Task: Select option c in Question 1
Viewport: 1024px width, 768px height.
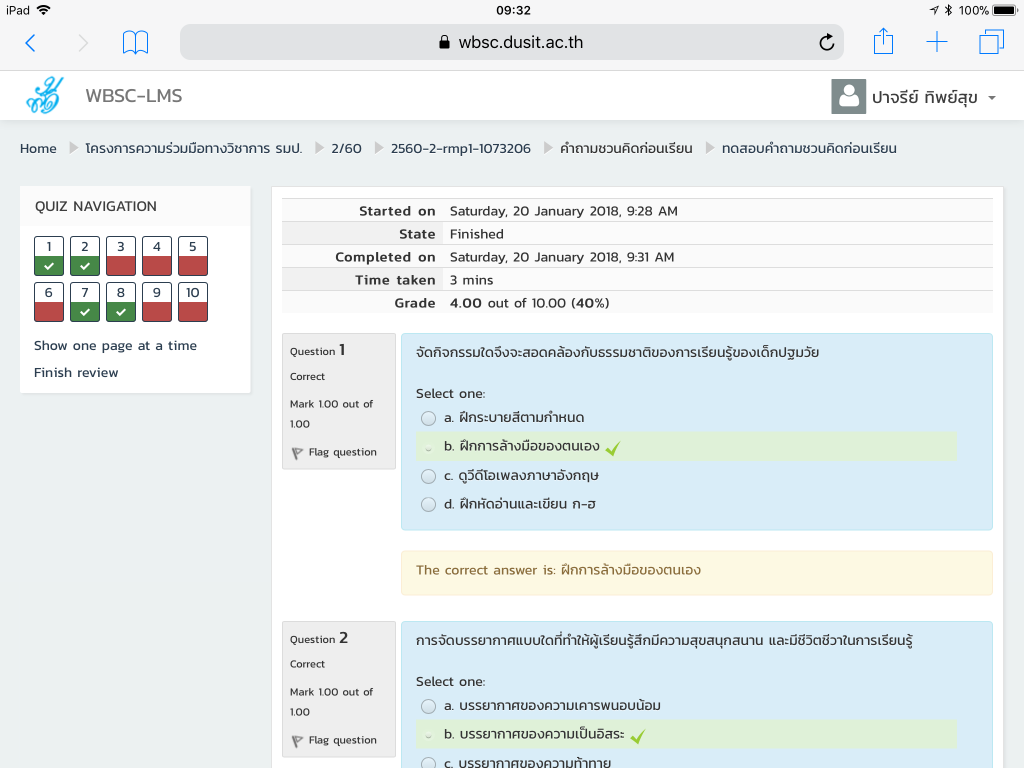Action: (x=428, y=476)
